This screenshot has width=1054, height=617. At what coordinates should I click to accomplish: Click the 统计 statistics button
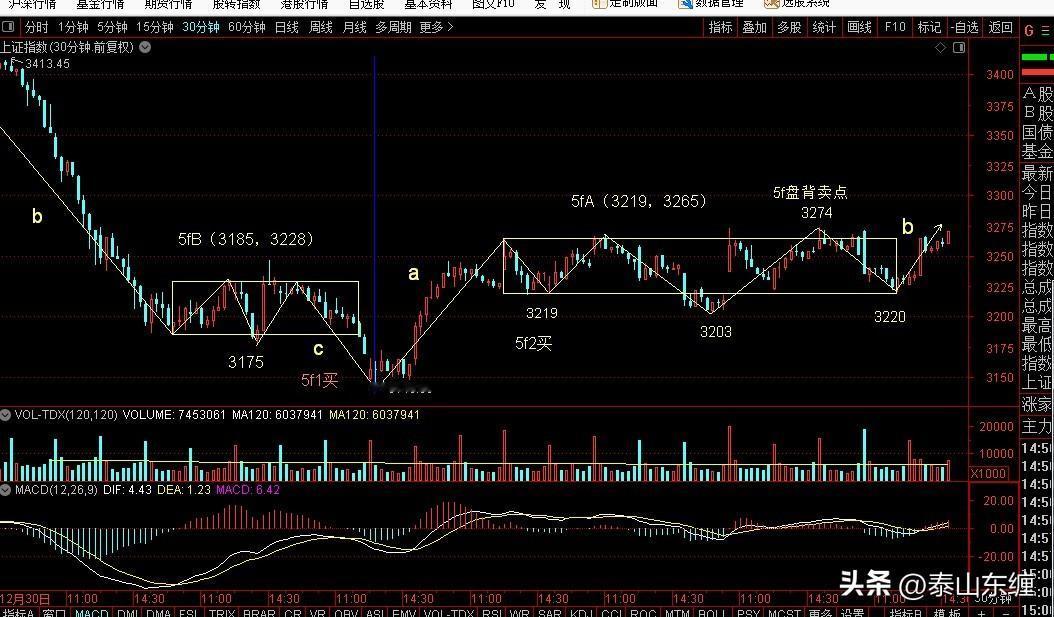[x=824, y=28]
